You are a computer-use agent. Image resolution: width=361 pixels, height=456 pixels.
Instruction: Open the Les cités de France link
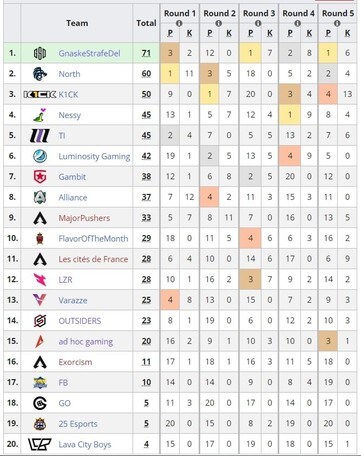tap(93, 259)
